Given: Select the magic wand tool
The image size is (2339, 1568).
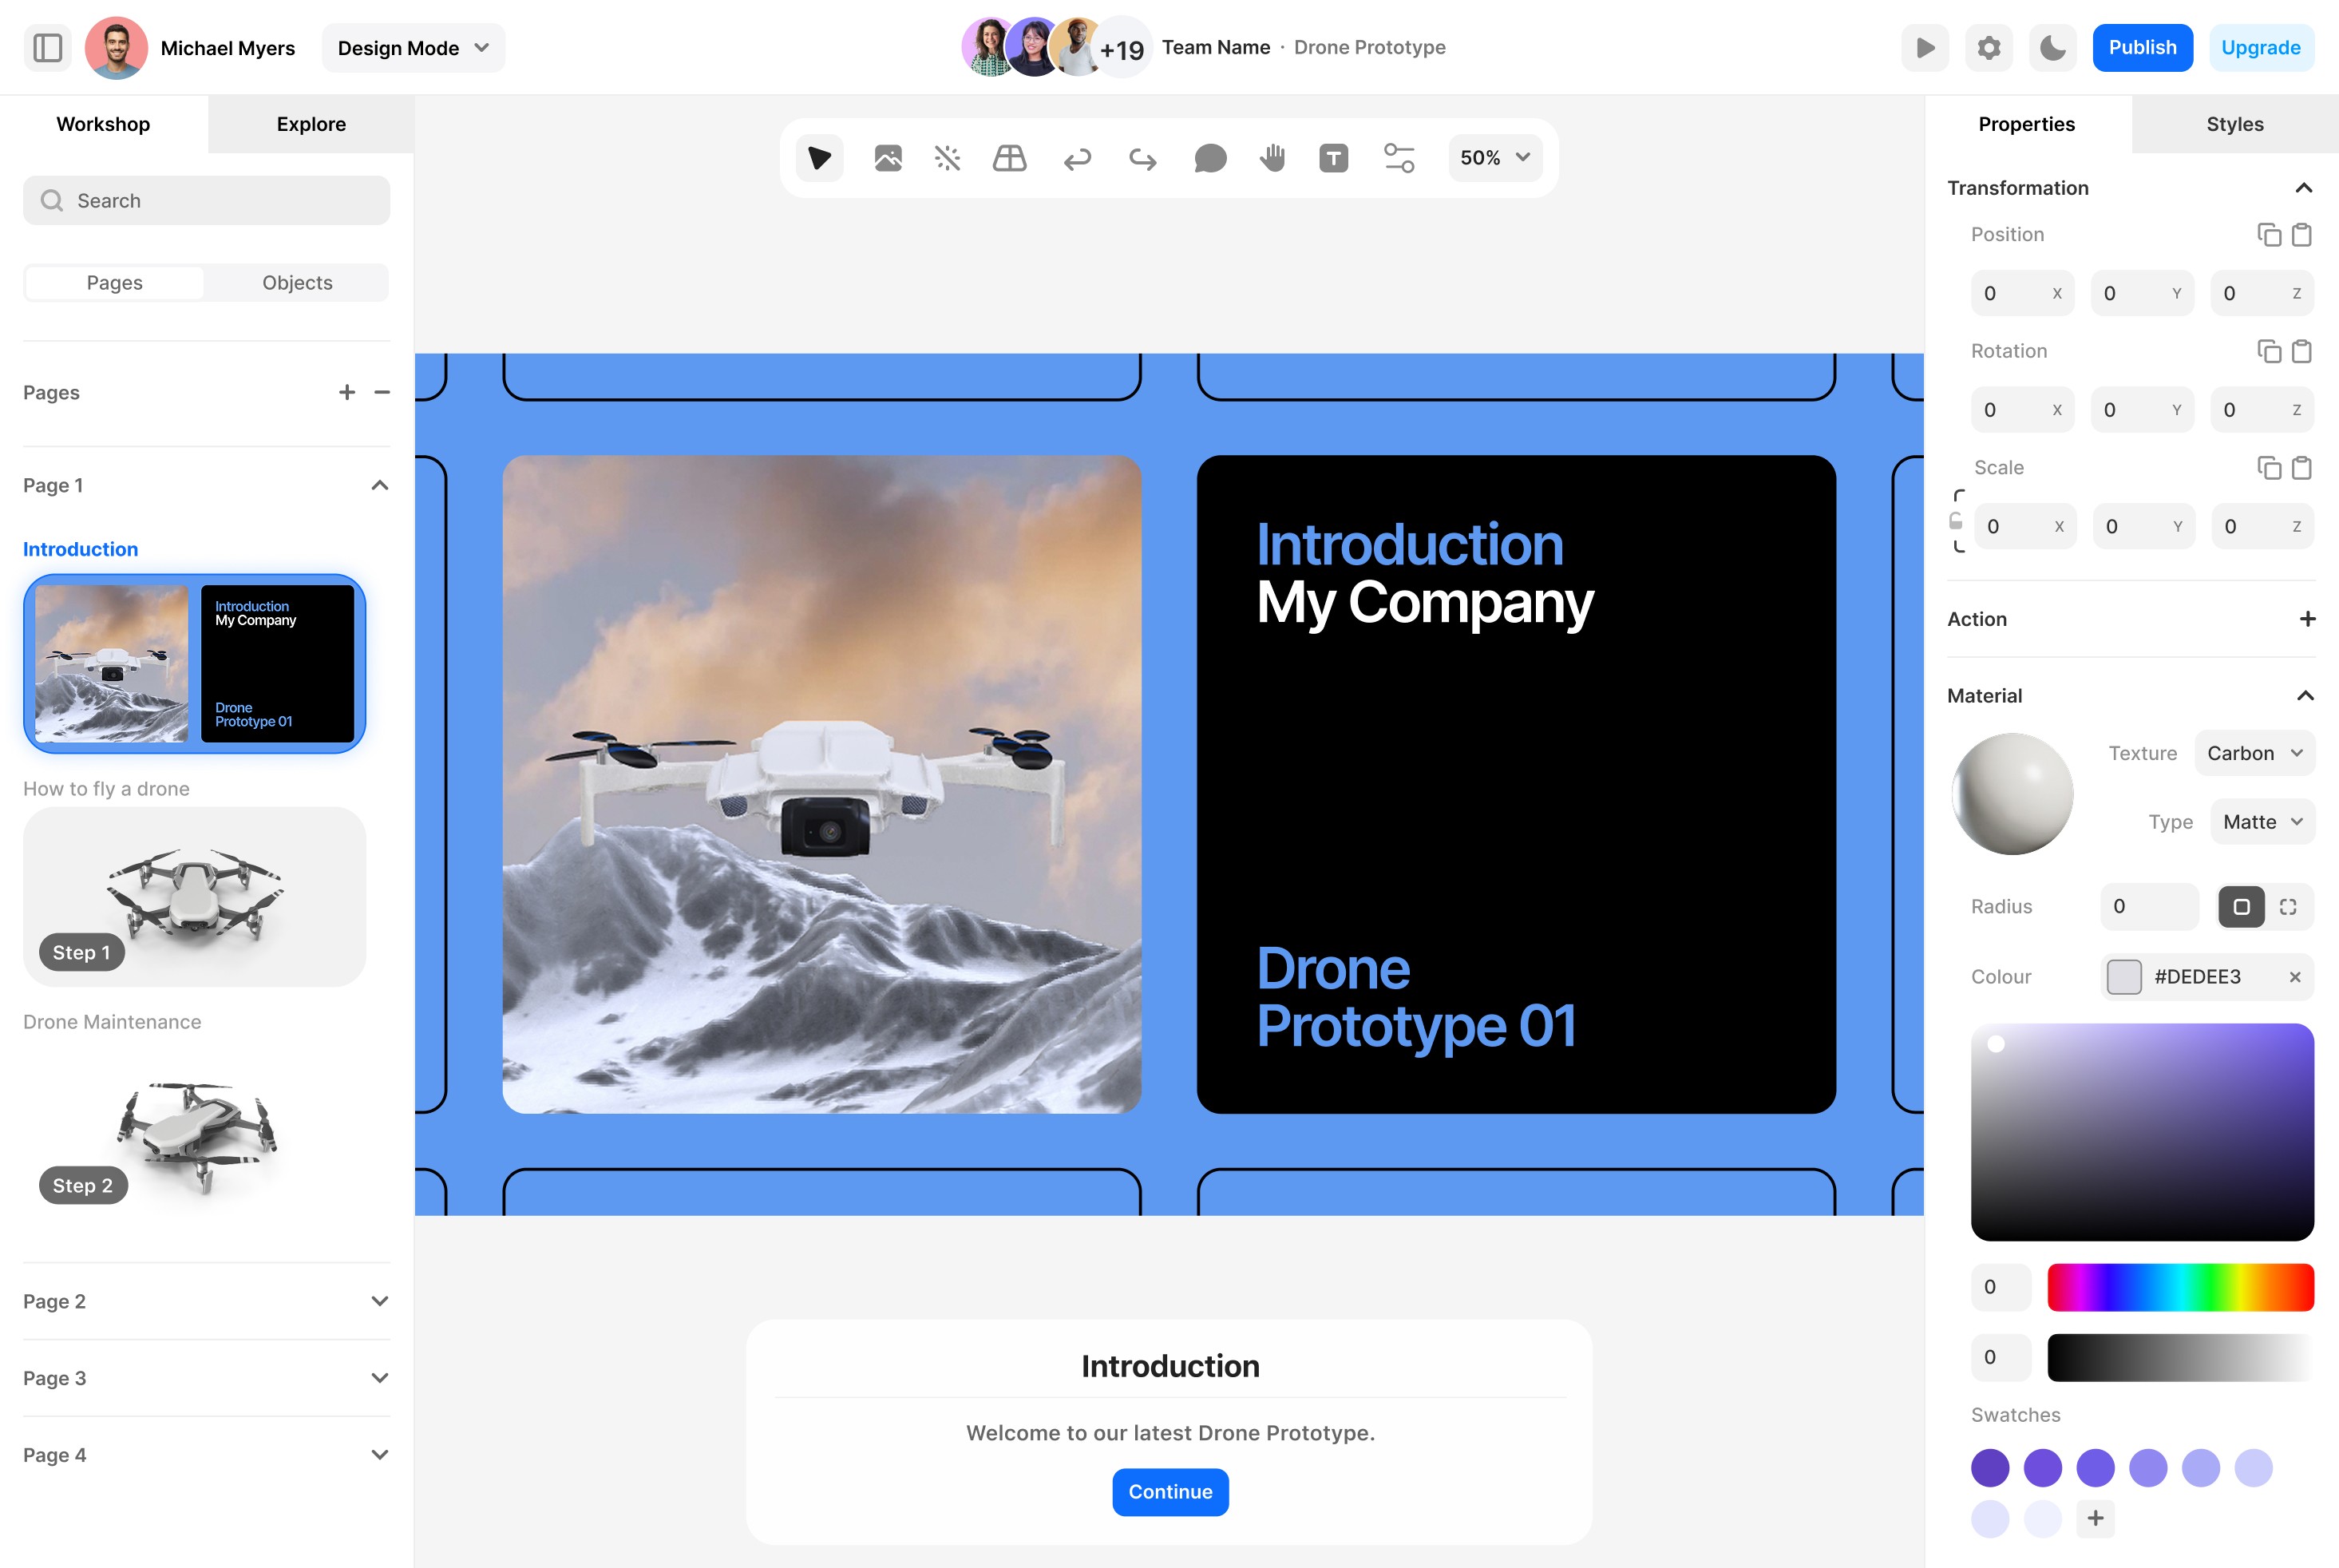Looking at the screenshot, I should click(947, 158).
